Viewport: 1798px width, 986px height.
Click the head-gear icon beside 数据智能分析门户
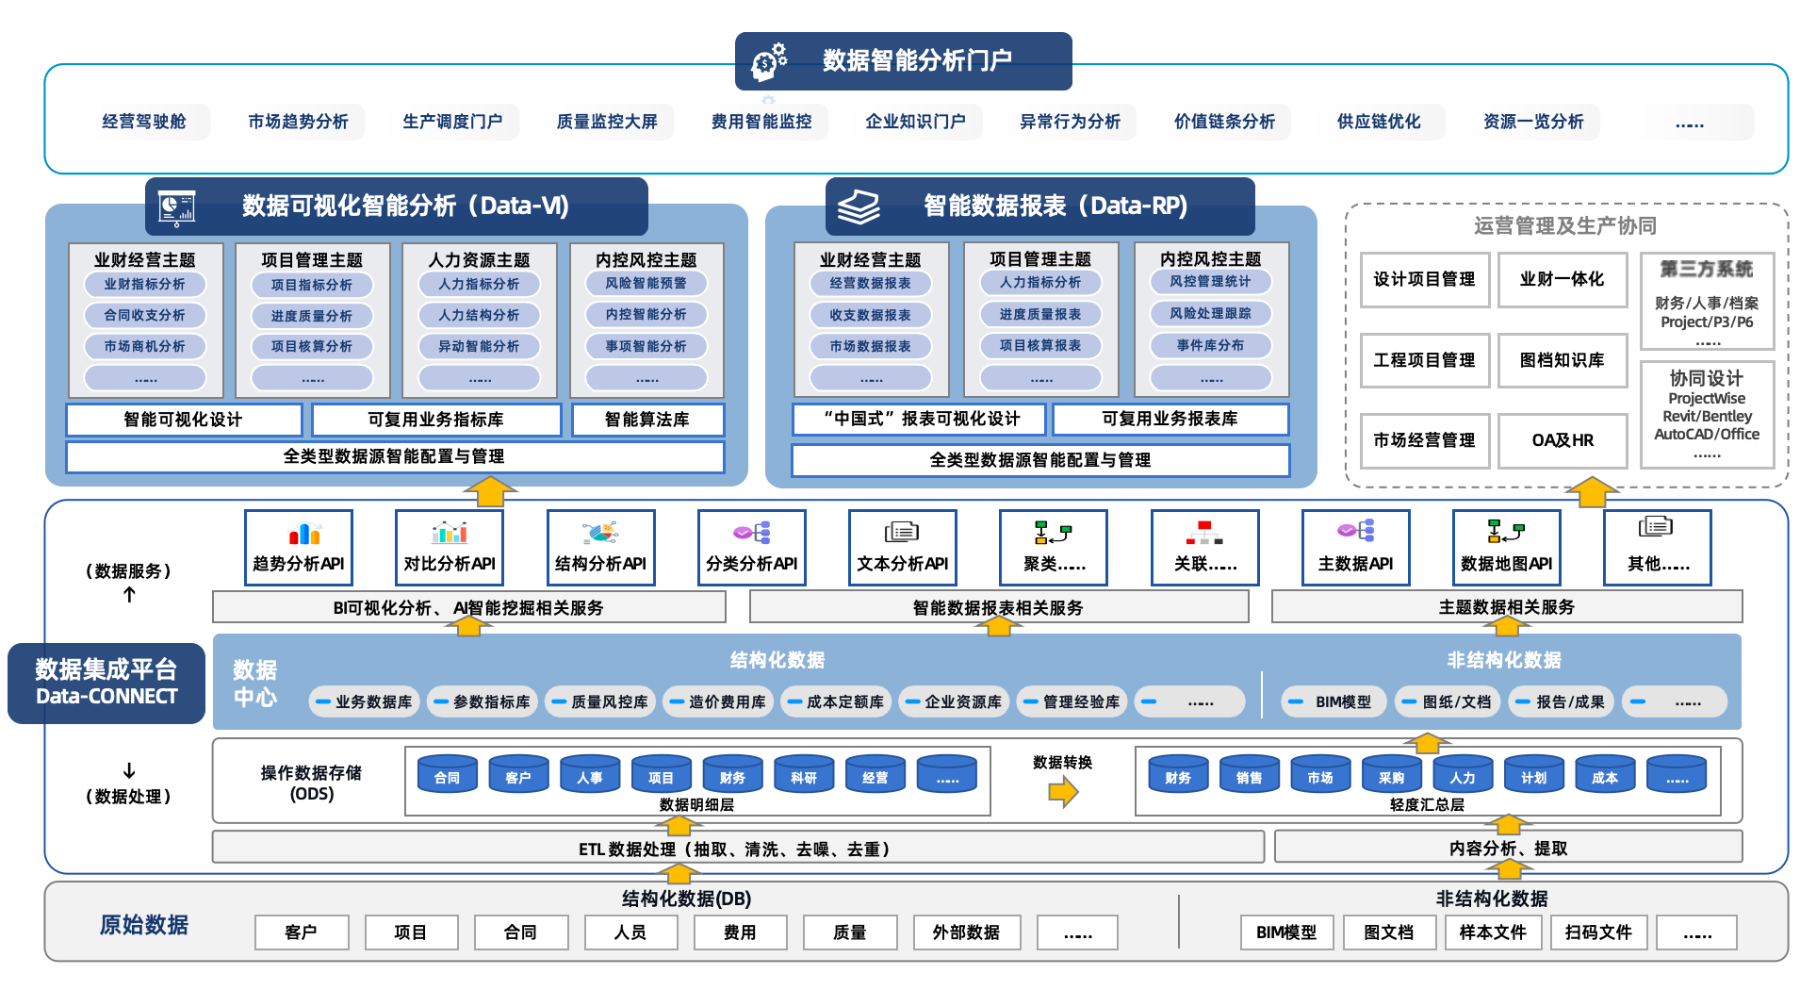(x=769, y=62)
